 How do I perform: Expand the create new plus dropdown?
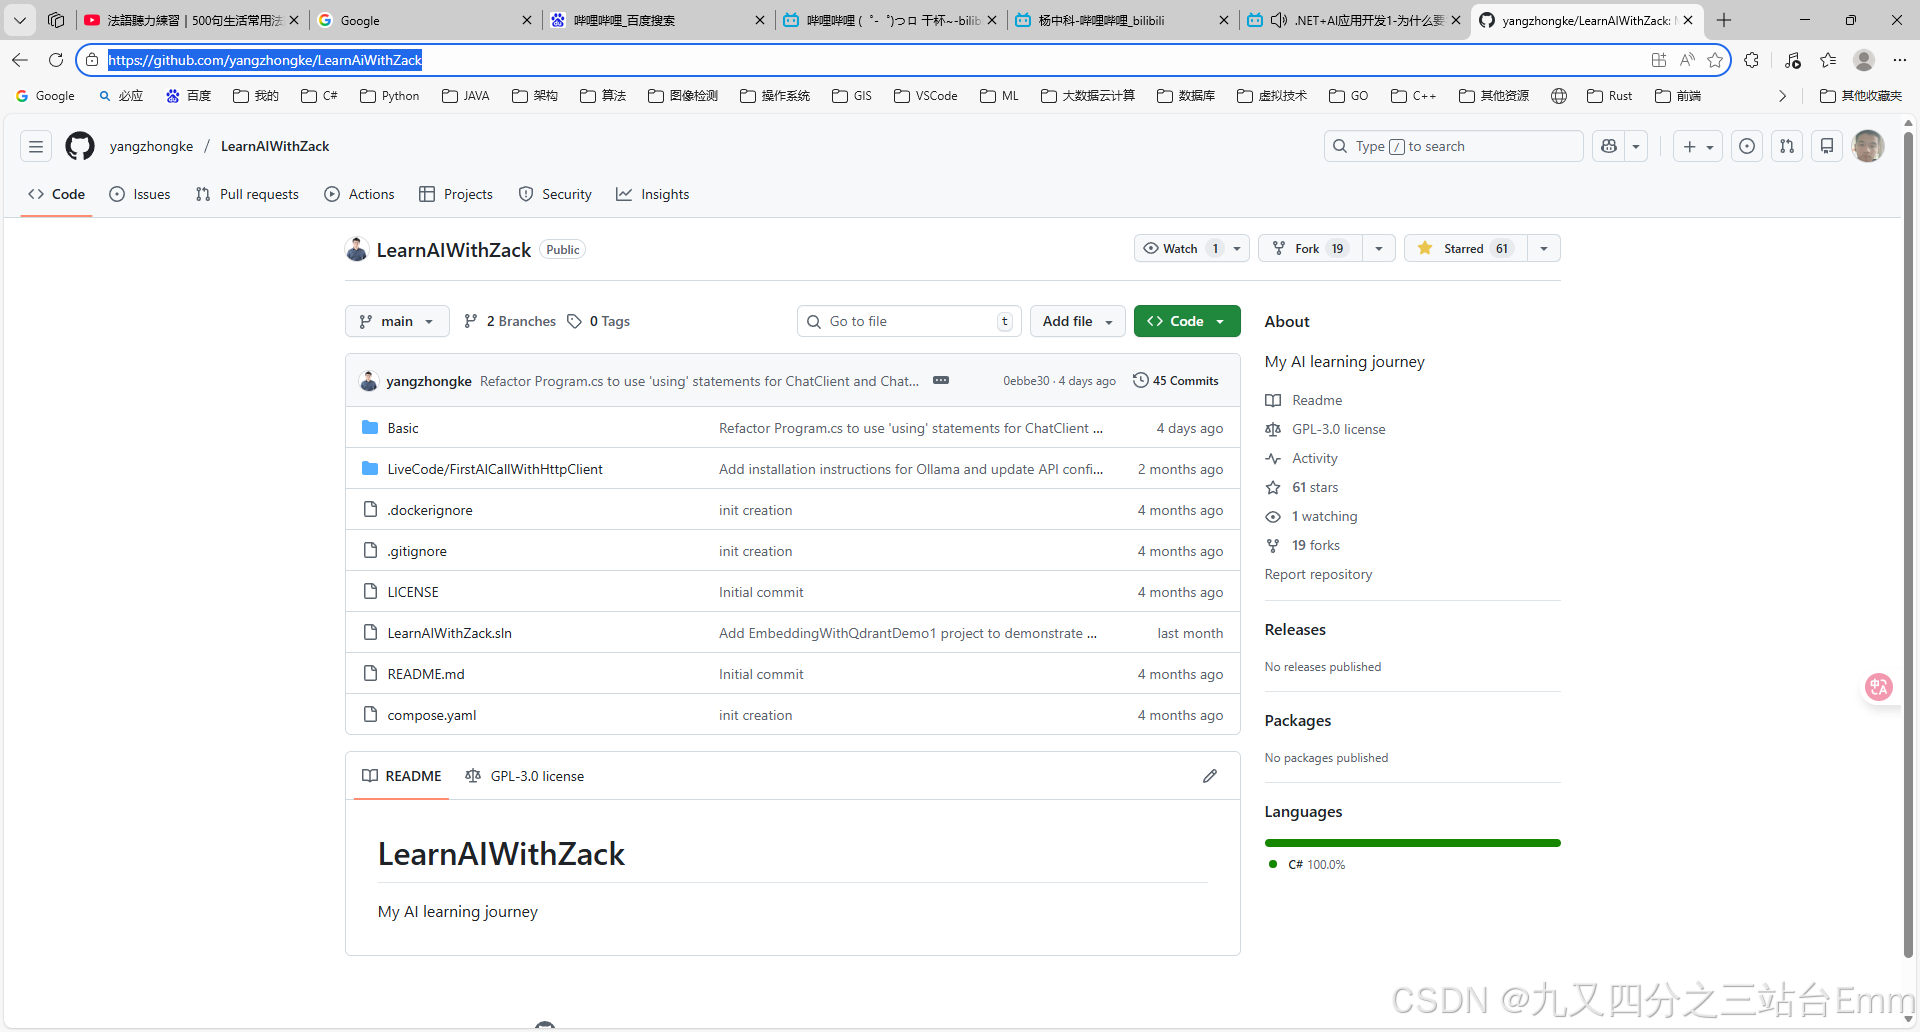click(x=1698, y=146)
